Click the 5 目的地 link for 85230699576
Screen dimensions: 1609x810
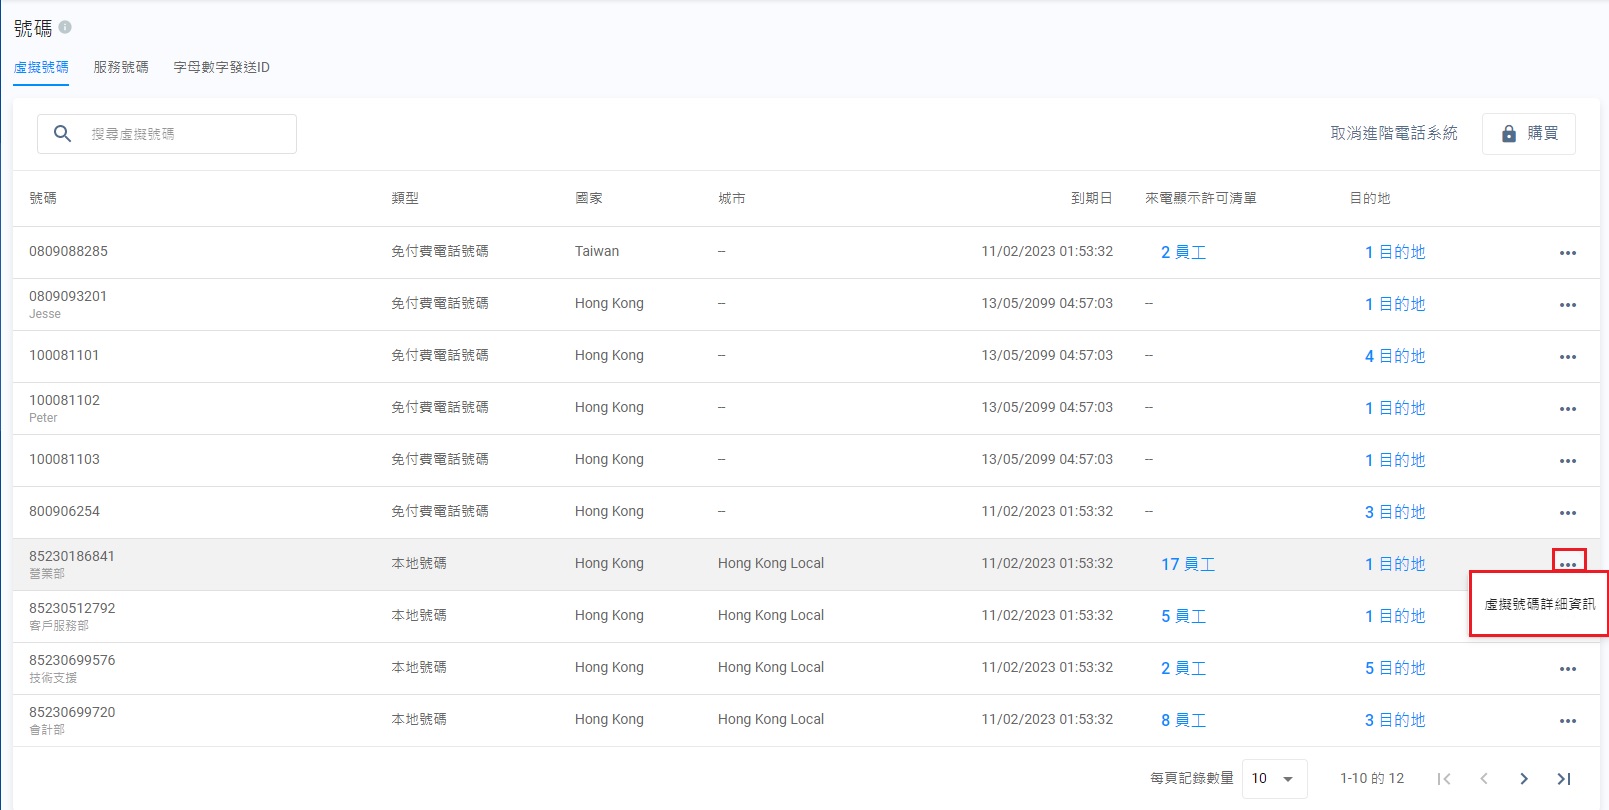click(1394, 668)
